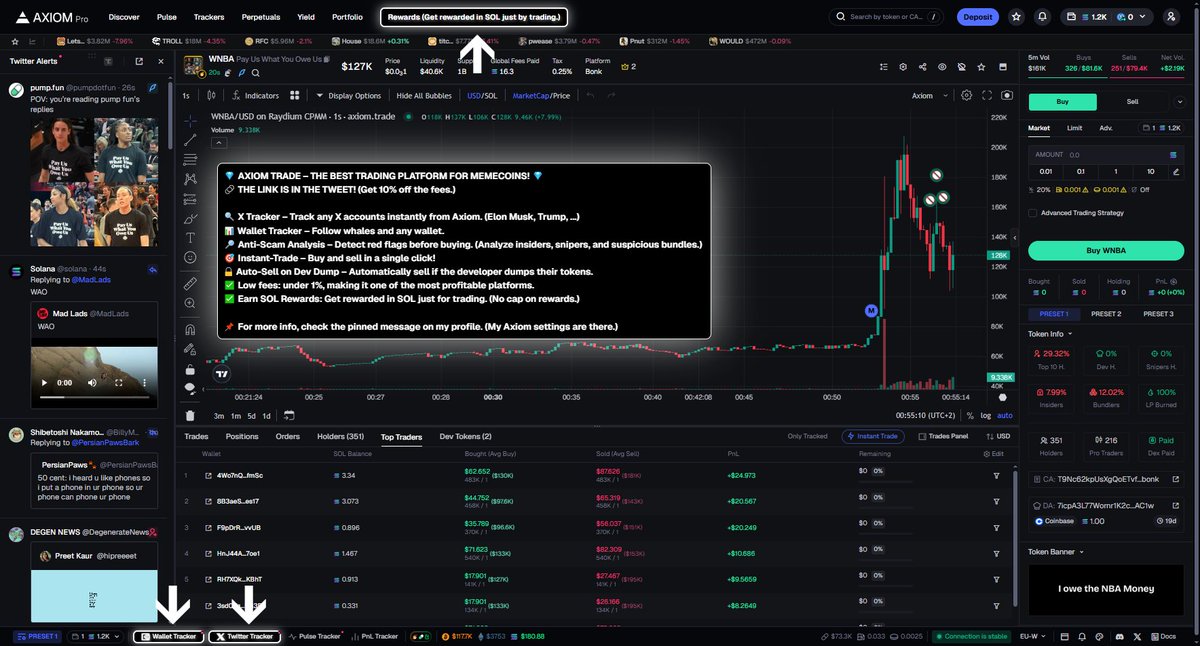
Task: Click the list settings icon in the token header
Action: [883, 67]
